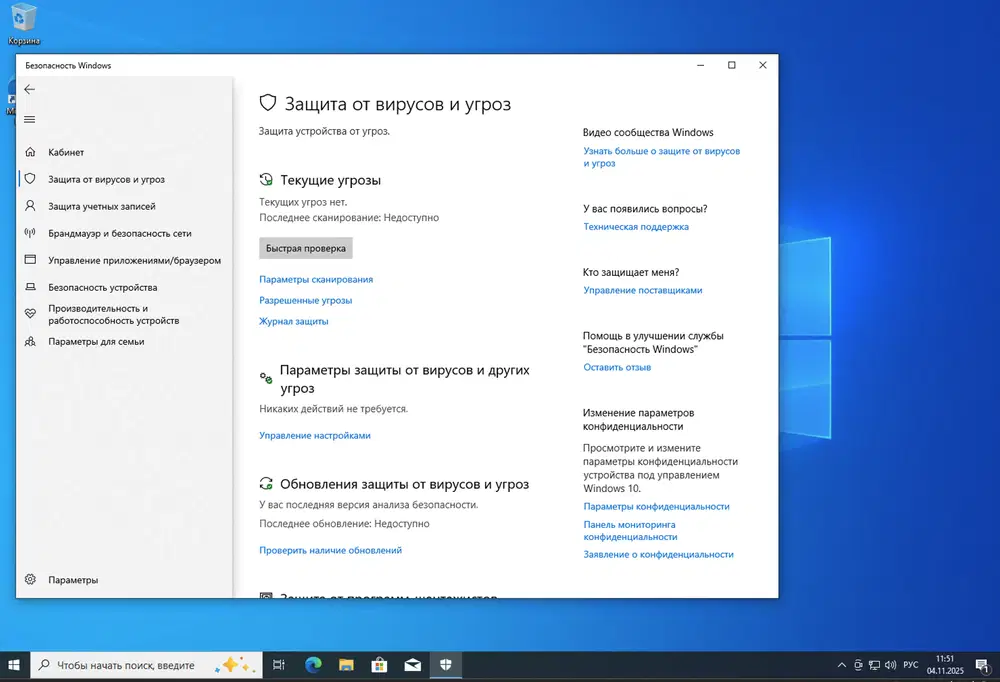Open the clock showing 11:51
The image size is (1000, 682).
click(945, 665)
